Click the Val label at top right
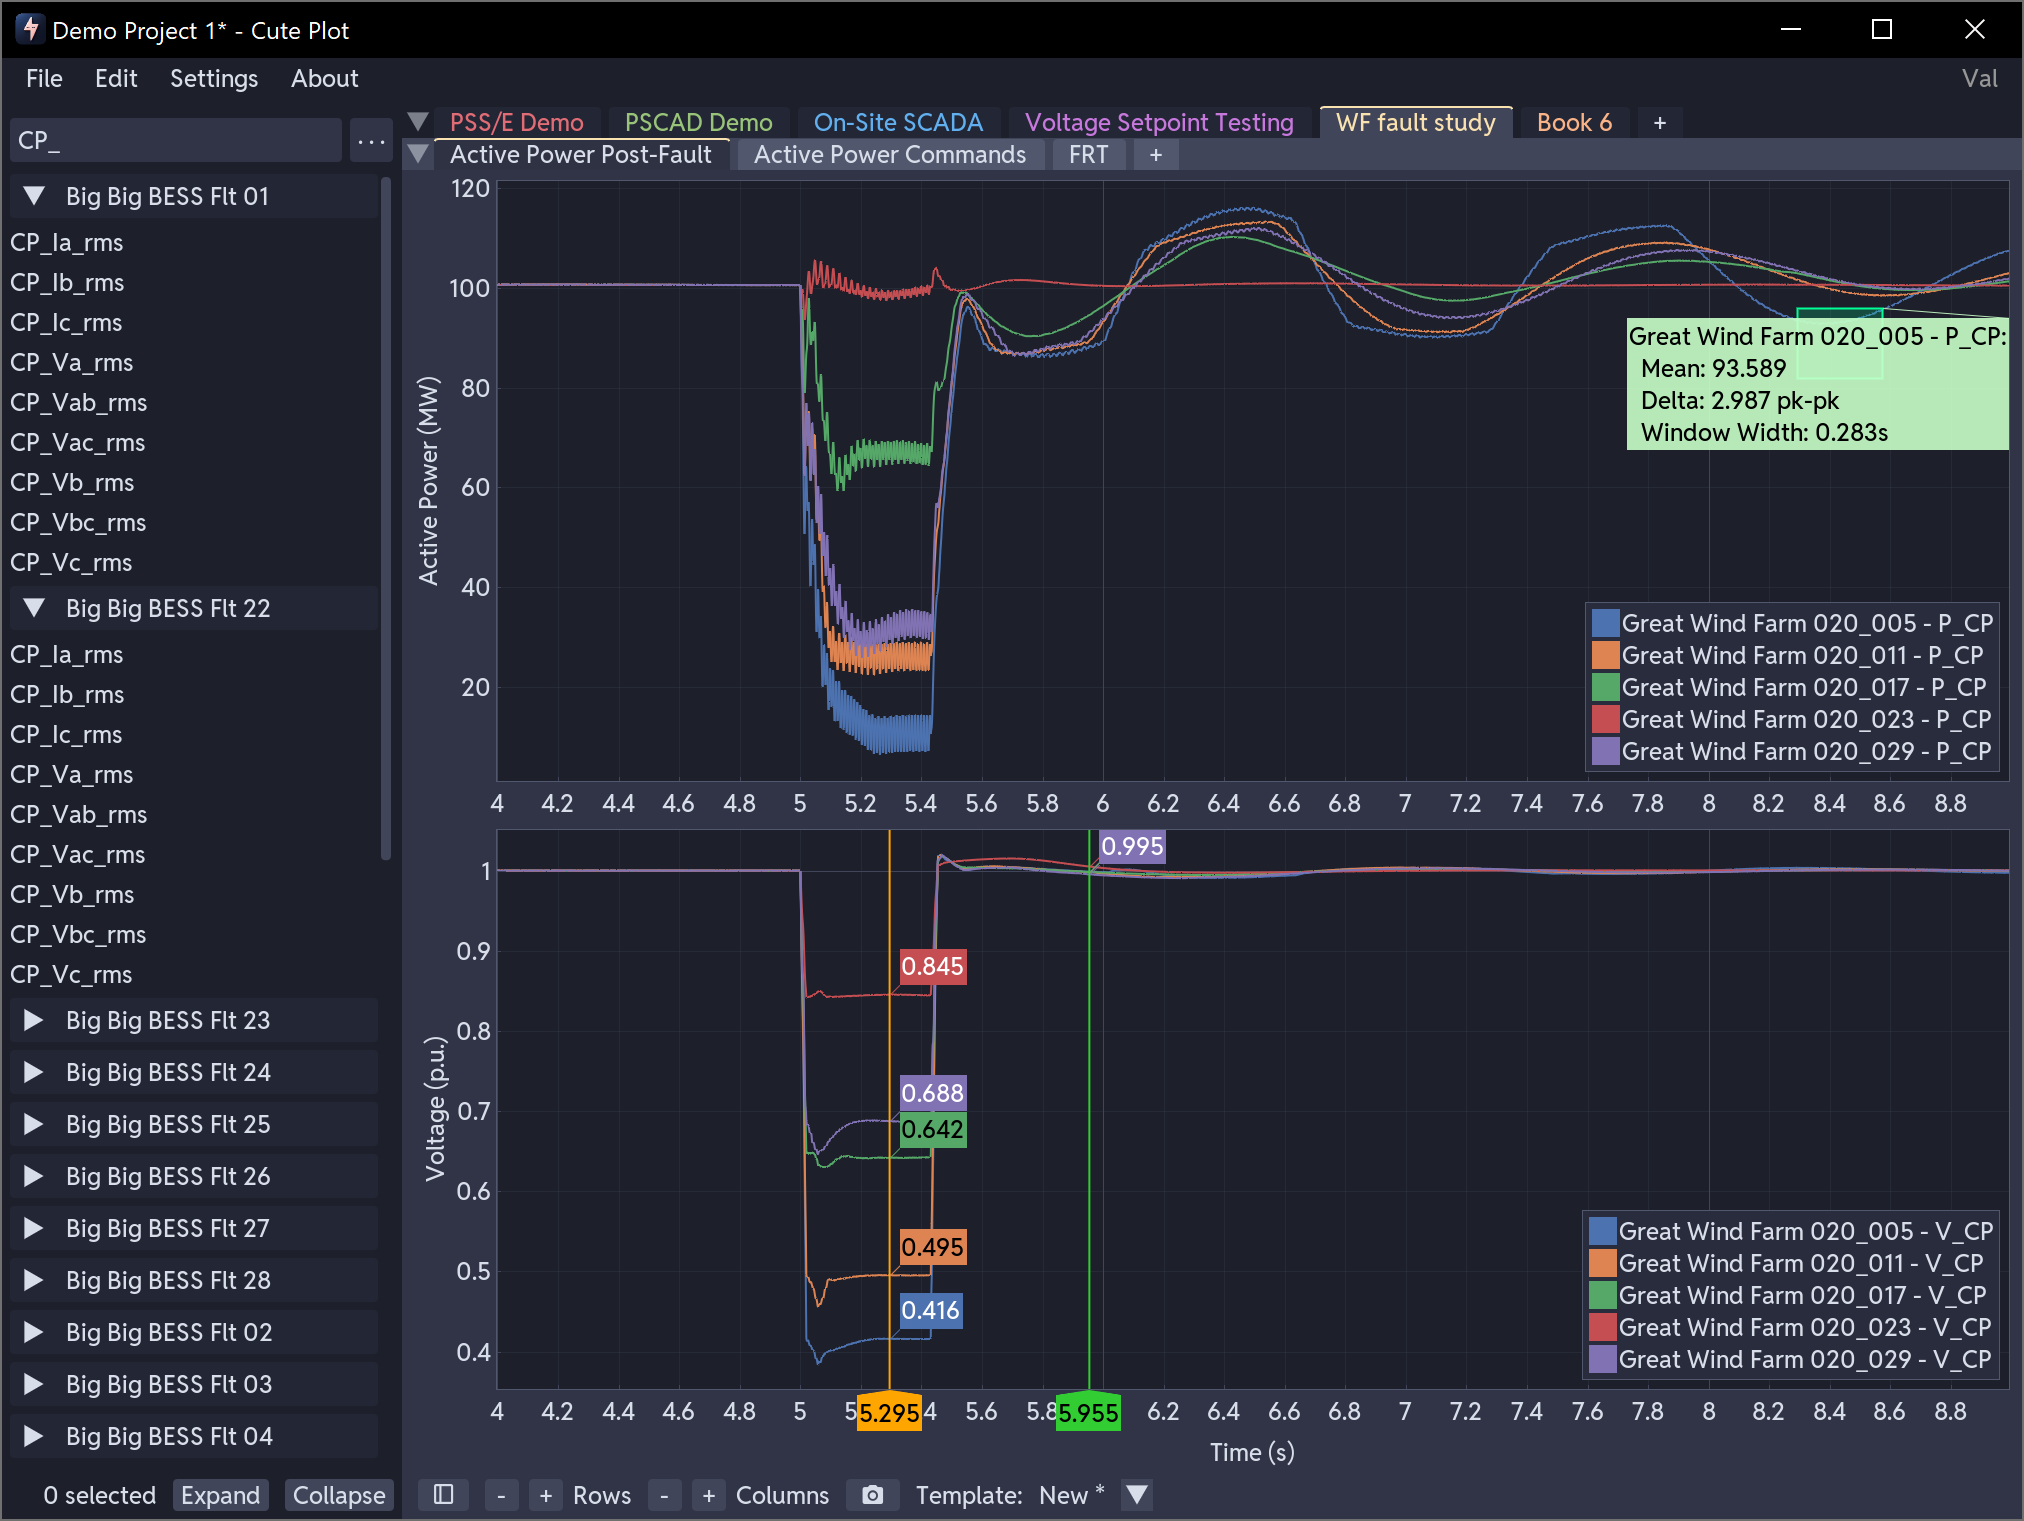Viewport: 2024px width, 1521px height. tap(1979, 79)
